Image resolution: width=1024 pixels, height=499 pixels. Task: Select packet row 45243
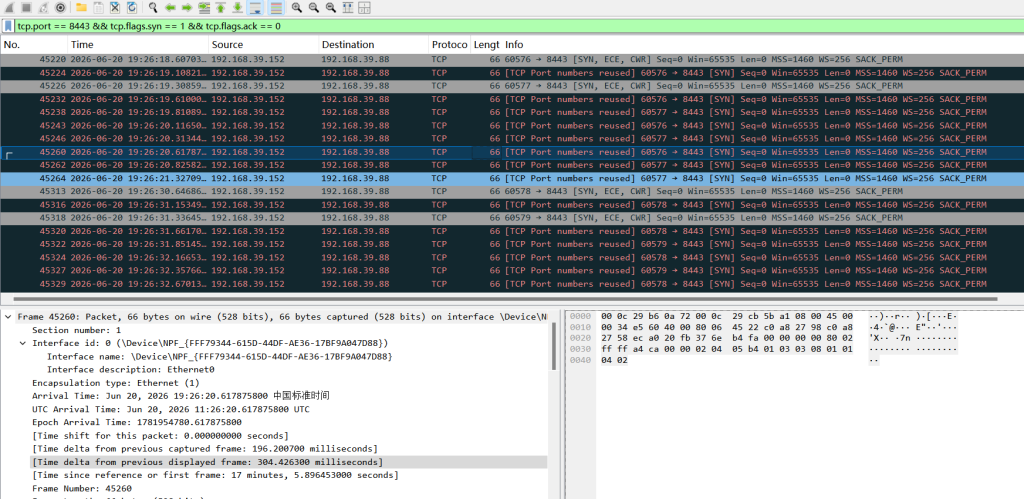point(512,125)
